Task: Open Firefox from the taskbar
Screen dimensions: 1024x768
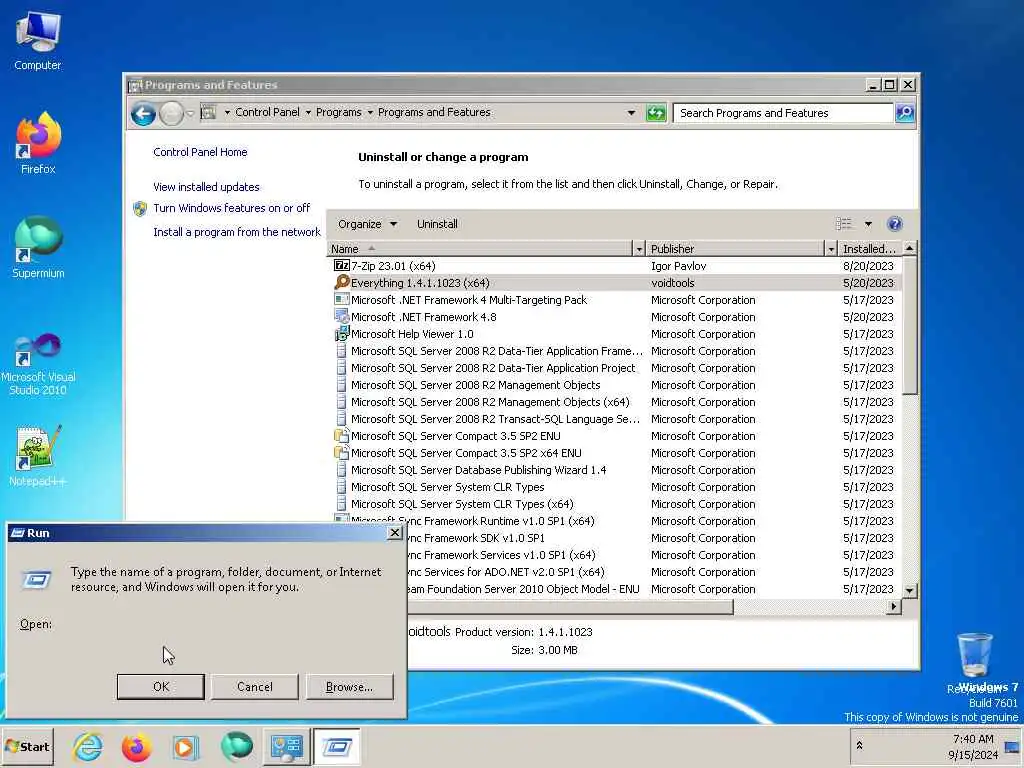Action: [136, 746]
